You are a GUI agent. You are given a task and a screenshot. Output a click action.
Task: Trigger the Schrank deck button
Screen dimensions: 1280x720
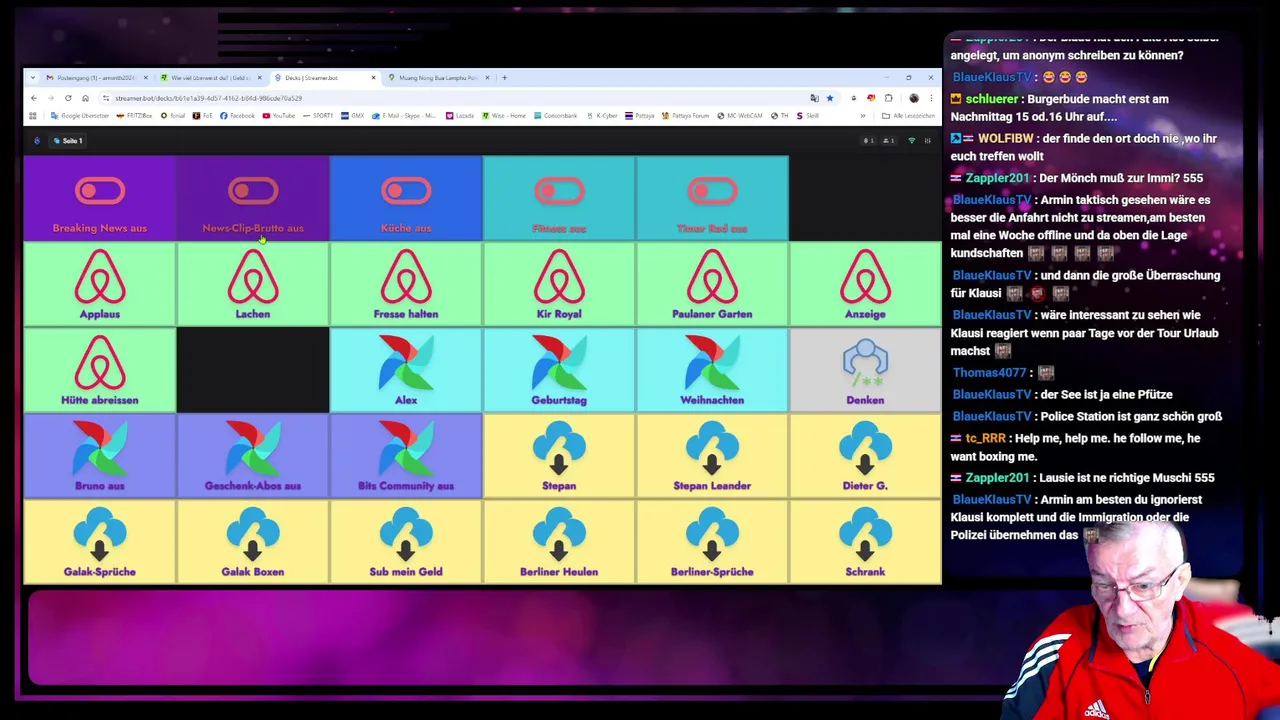pos(864,542)
